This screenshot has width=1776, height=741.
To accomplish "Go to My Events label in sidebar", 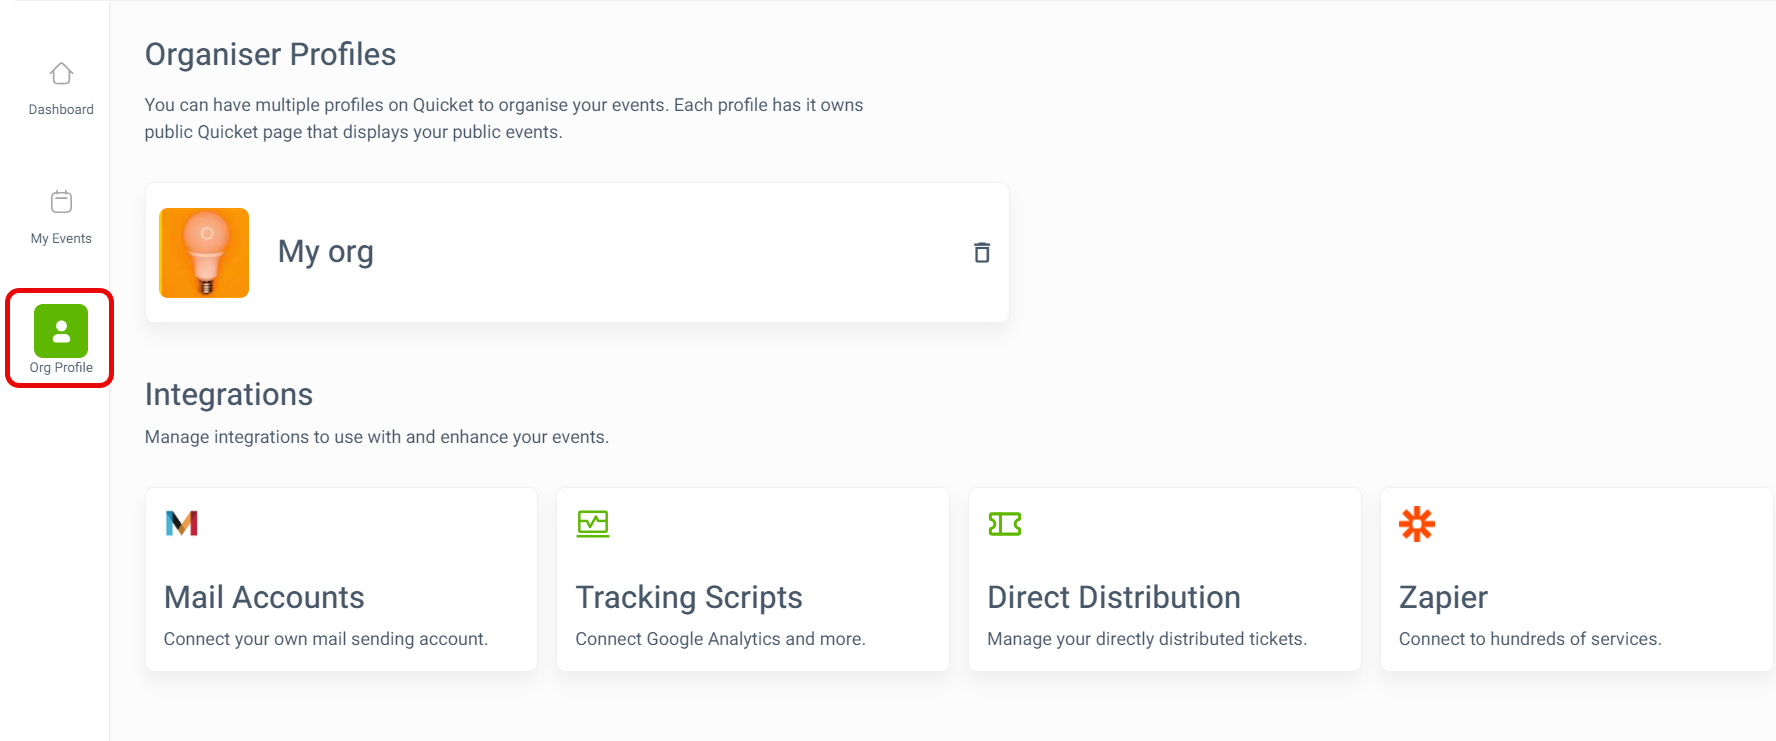I will tap(61, 239).
